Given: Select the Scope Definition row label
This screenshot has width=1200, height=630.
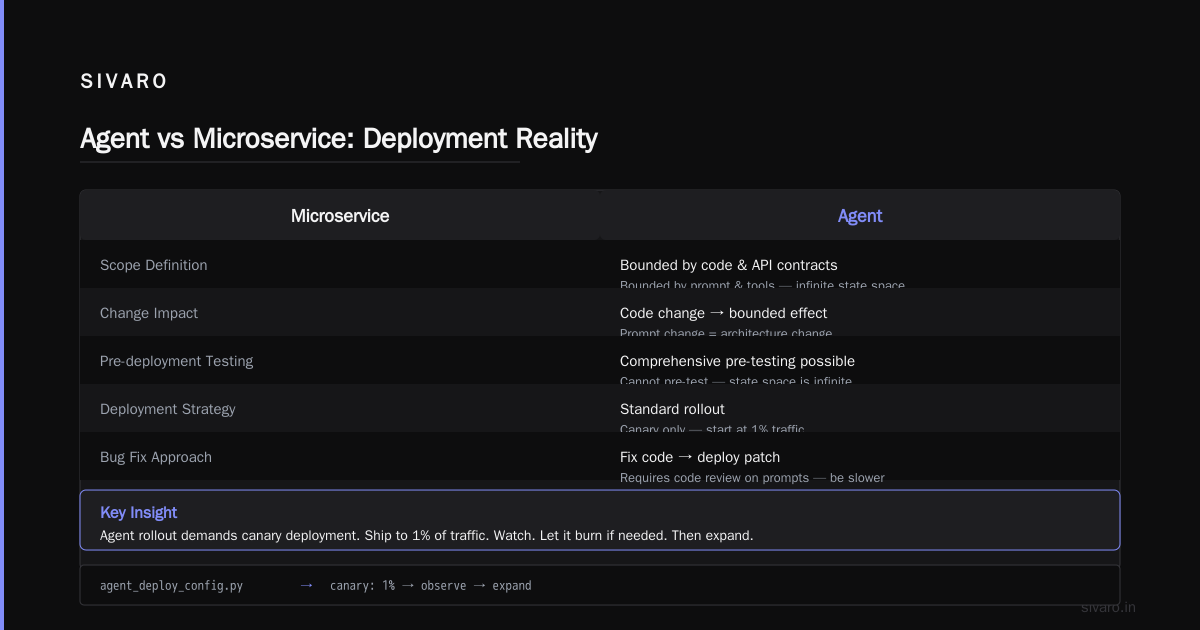Looking at the screenshot, I should pyautogui.click(x=154, y=265).
